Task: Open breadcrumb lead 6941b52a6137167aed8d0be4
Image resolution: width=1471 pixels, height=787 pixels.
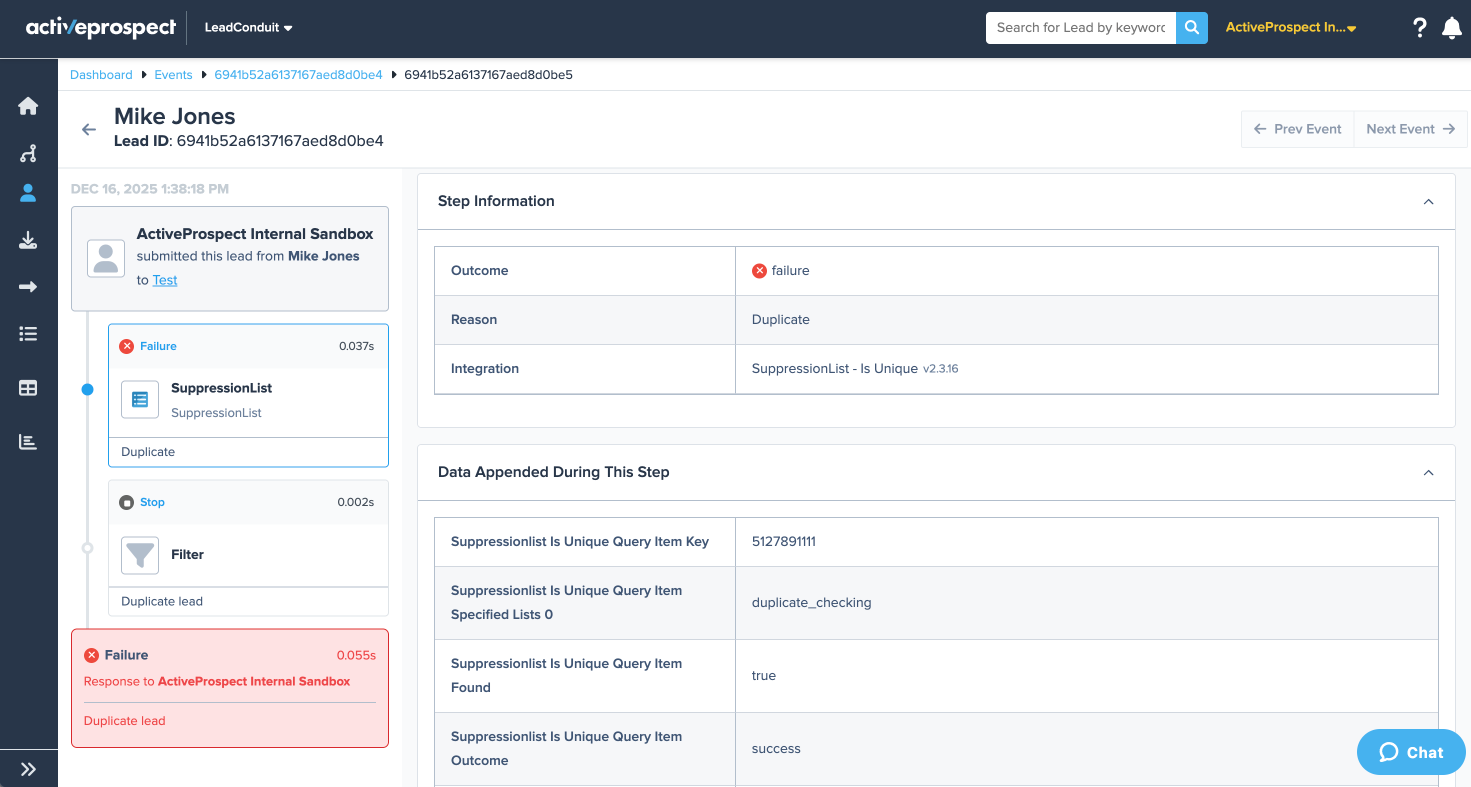Action: click(298, 75)
